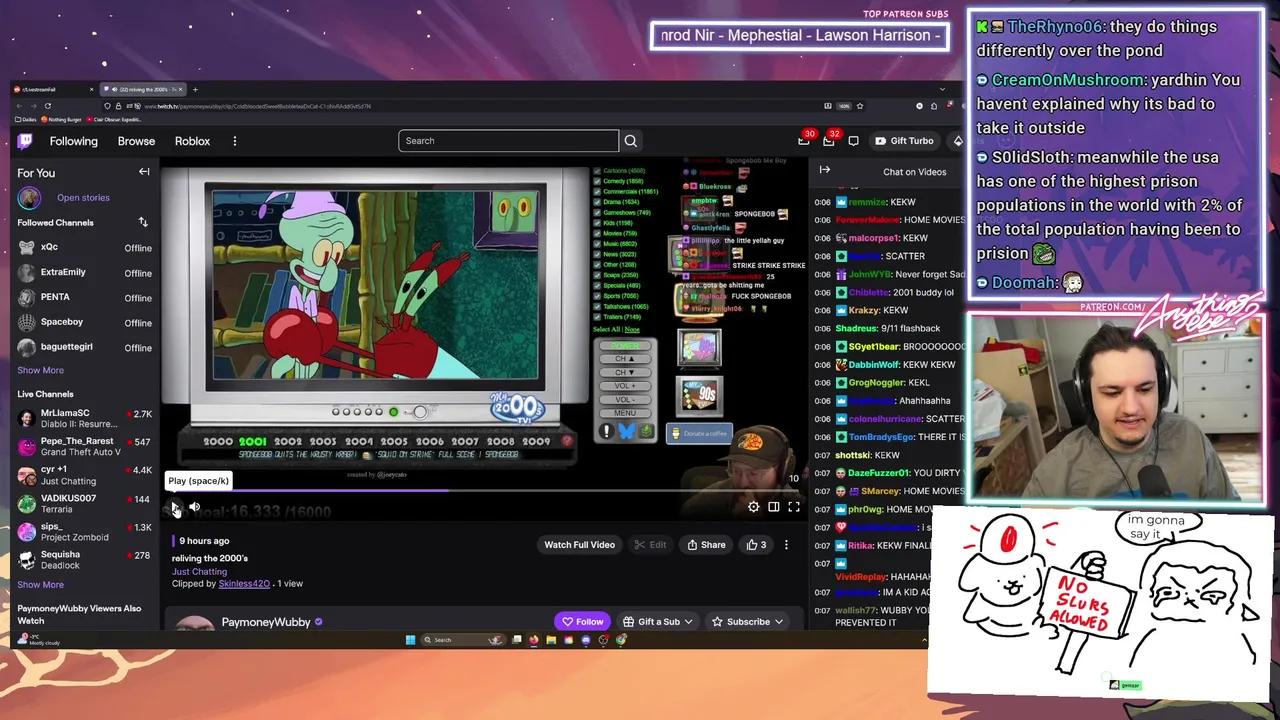Open Gift a Sub dropdown

point(656,622)
